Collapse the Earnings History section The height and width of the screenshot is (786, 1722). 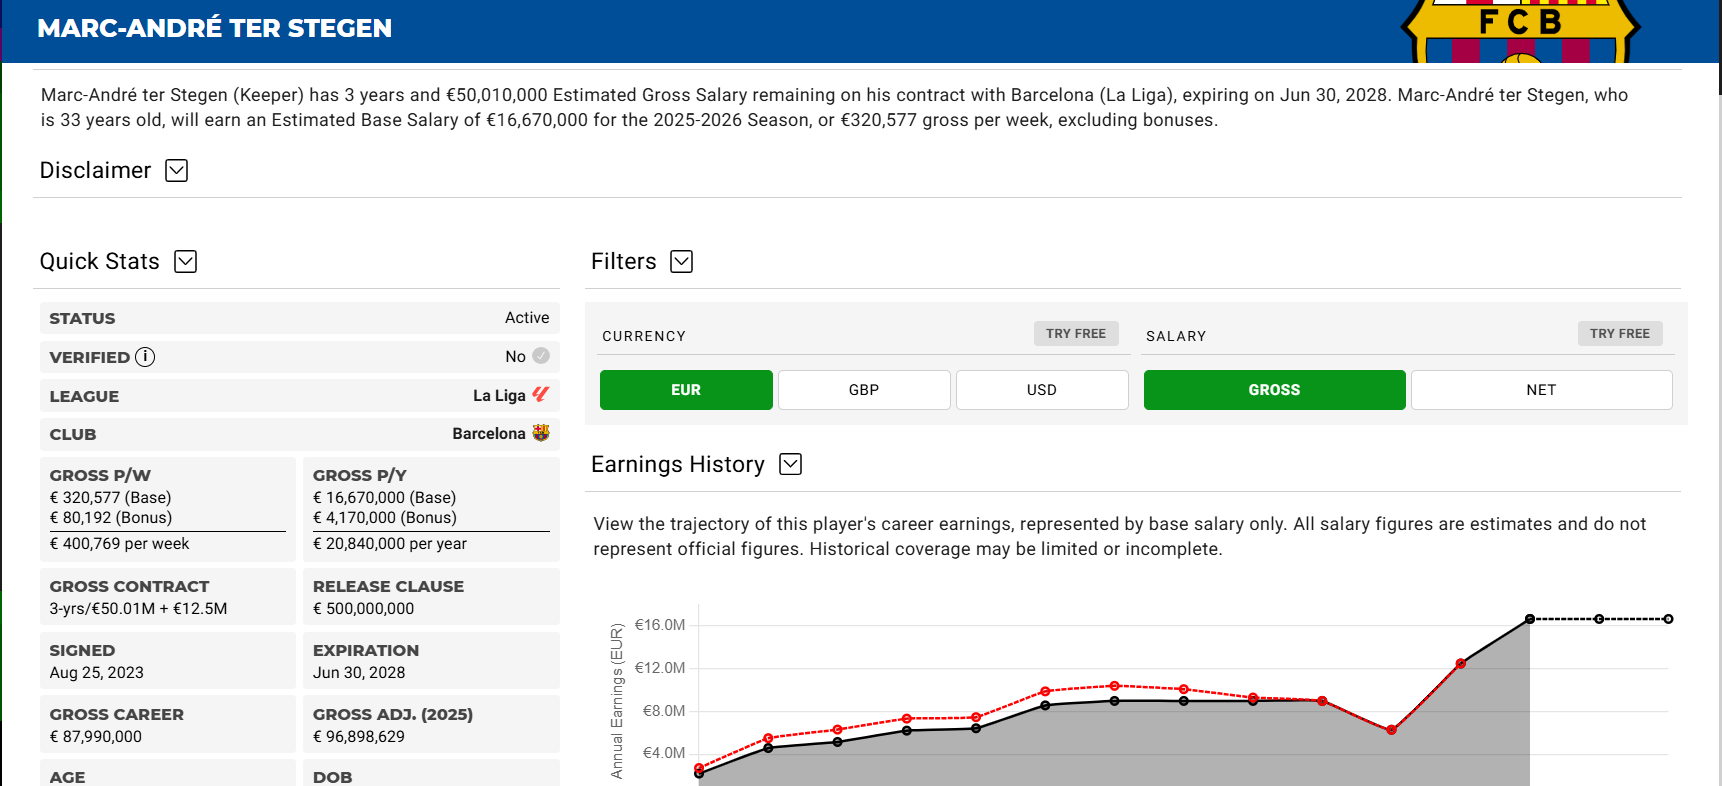click(x=791, y=465)
